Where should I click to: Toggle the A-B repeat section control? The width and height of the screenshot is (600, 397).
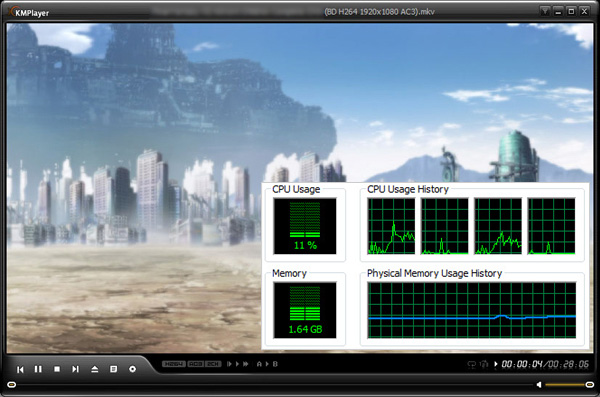pyautogui.click(x=267, y=364)
